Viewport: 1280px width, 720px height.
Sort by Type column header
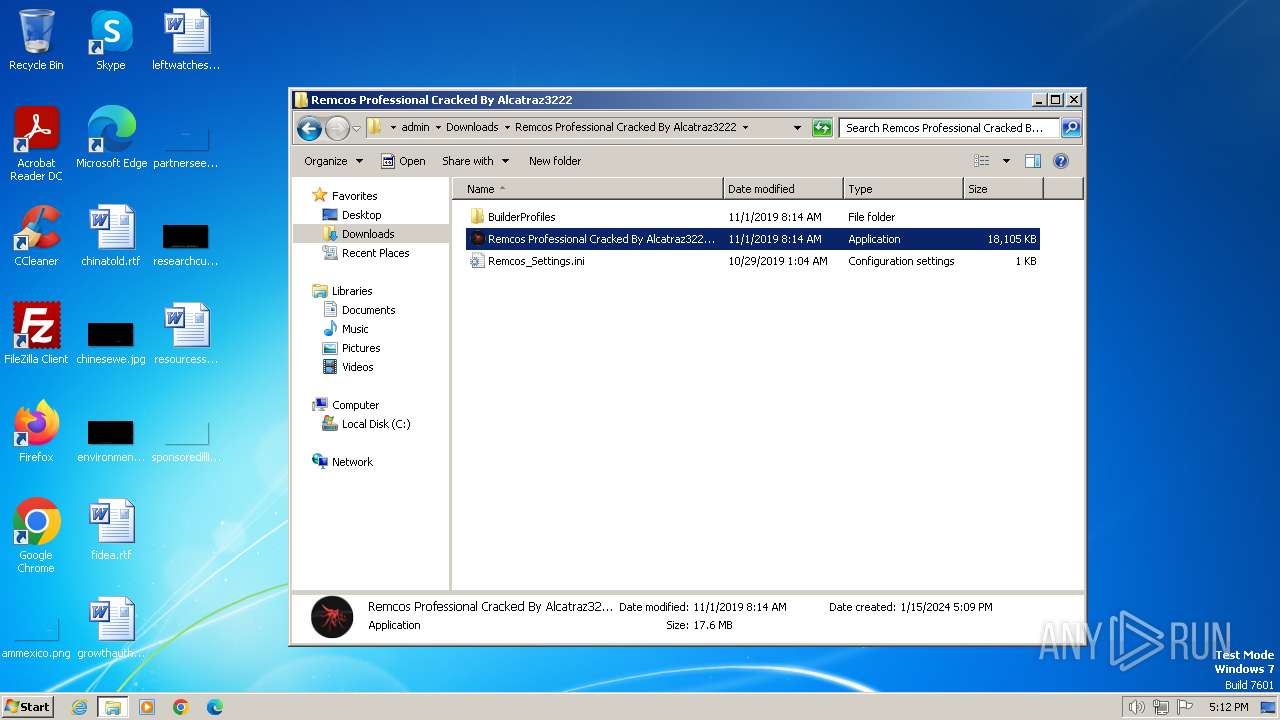click(903, 189)
